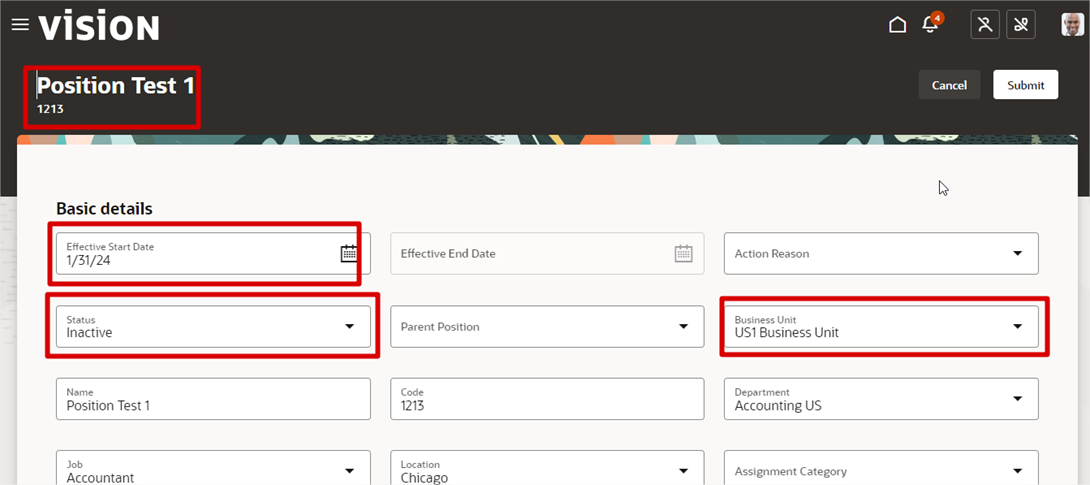
Task: Click the 1213 code under the title
Action: [x=50, y=109]
